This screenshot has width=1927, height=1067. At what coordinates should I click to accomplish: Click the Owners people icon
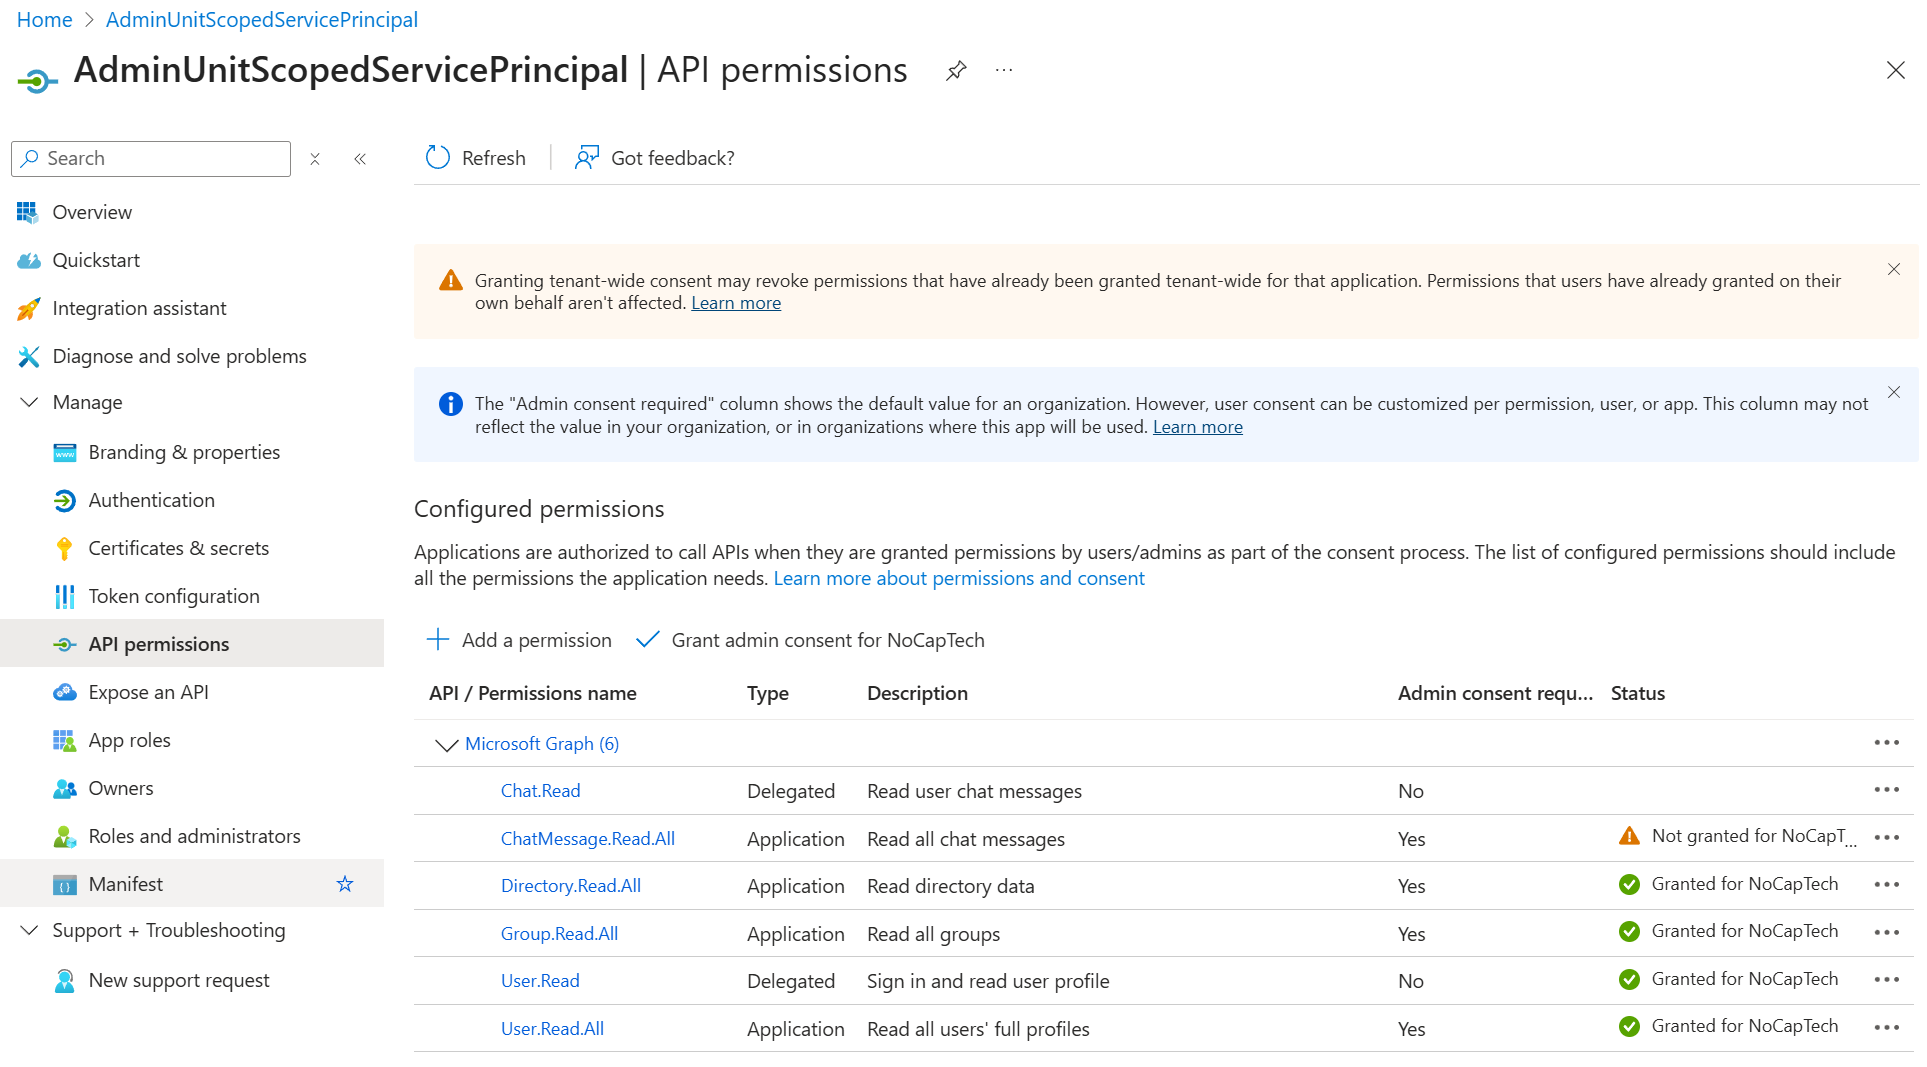(64, 788)
